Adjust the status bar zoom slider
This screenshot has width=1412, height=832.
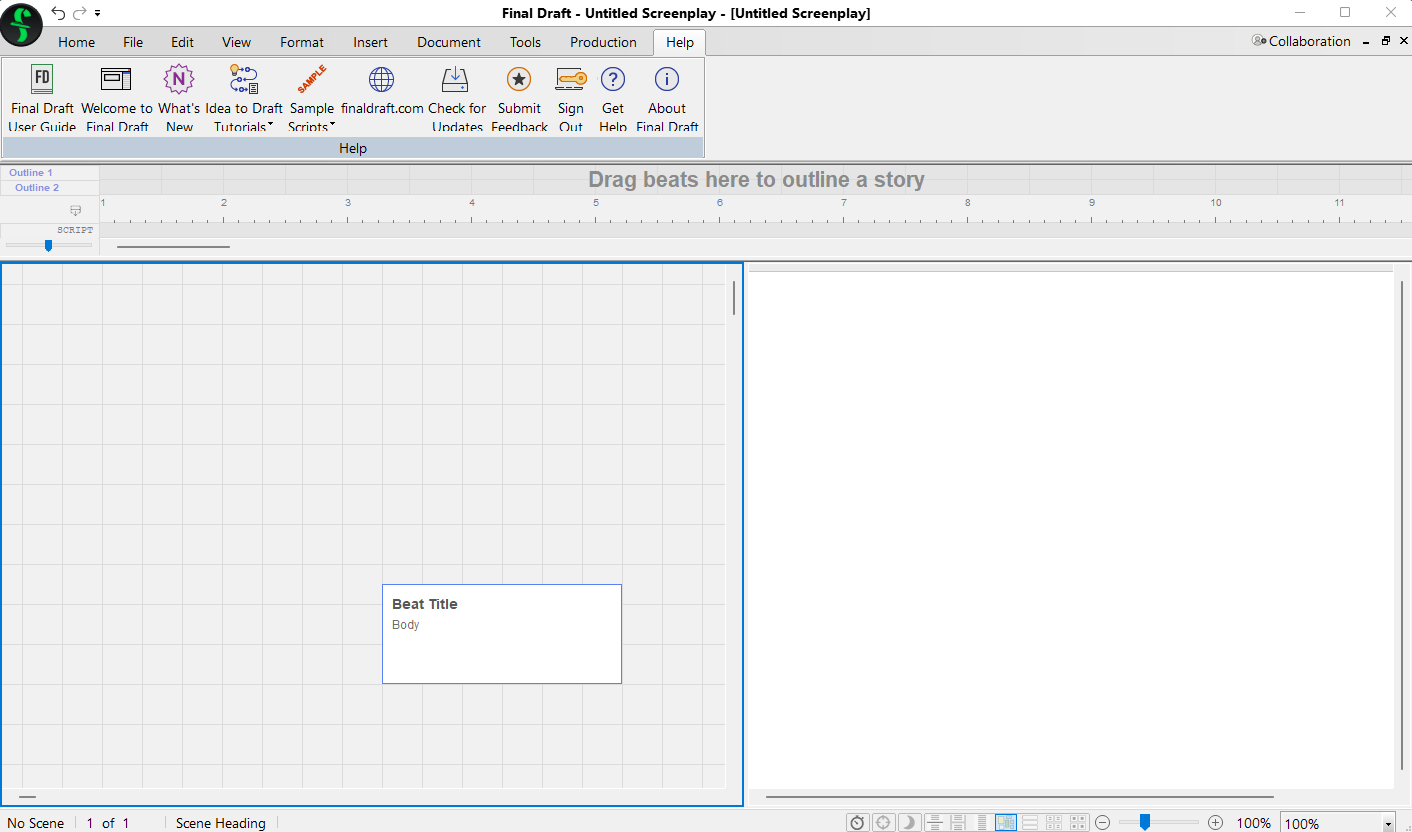click(x=1145, y=822)
